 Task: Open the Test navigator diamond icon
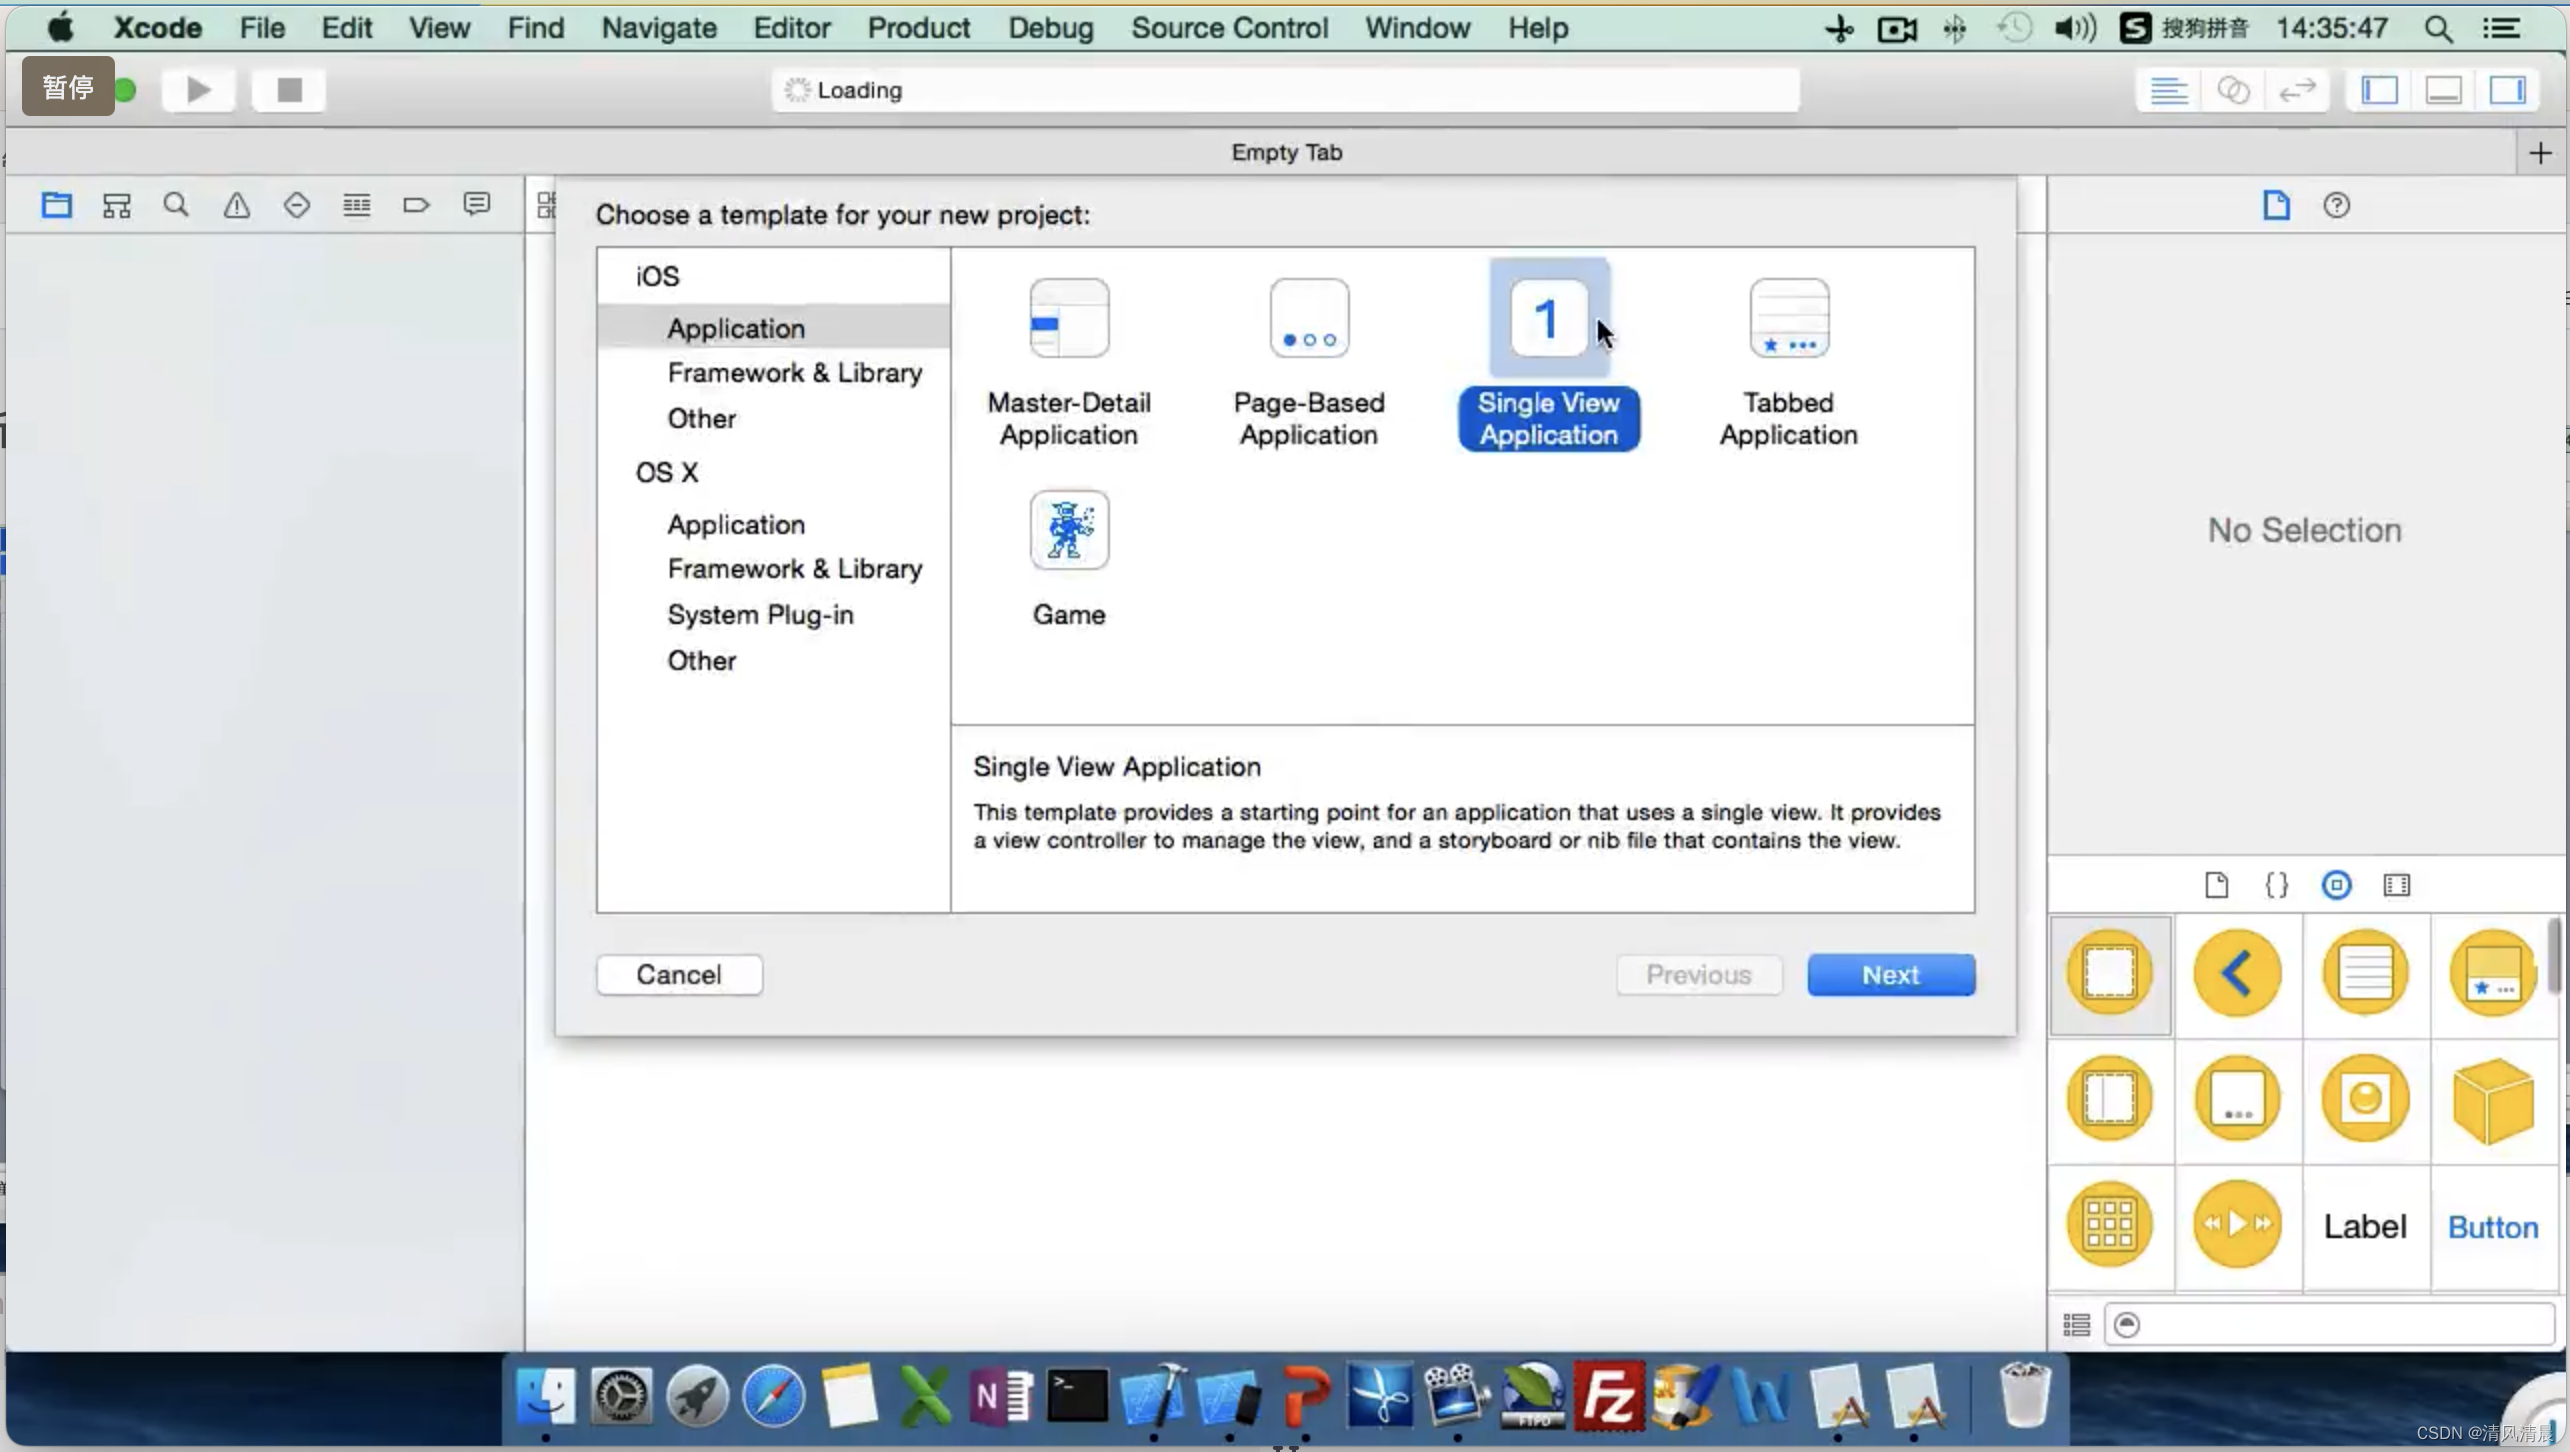(297, 205)
